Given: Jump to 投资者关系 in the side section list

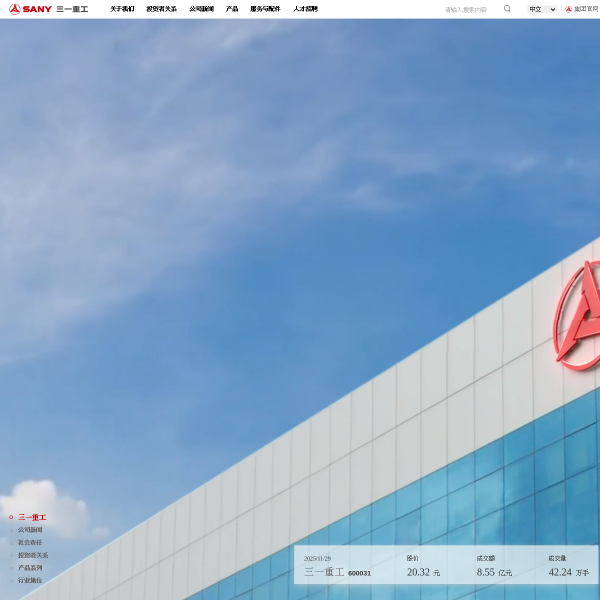Looking at the screenshot, I should pyautogui.click(x=33, y=555).
